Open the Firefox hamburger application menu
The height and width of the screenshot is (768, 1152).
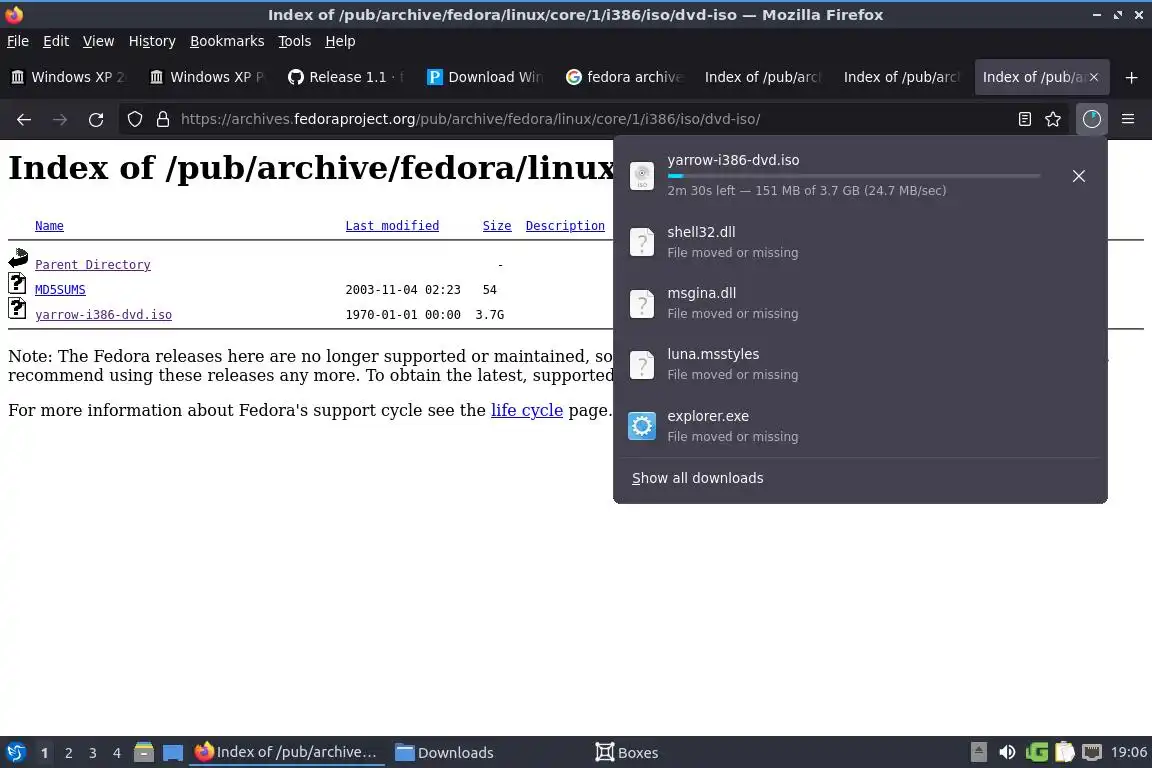(x=1128, y=119)
